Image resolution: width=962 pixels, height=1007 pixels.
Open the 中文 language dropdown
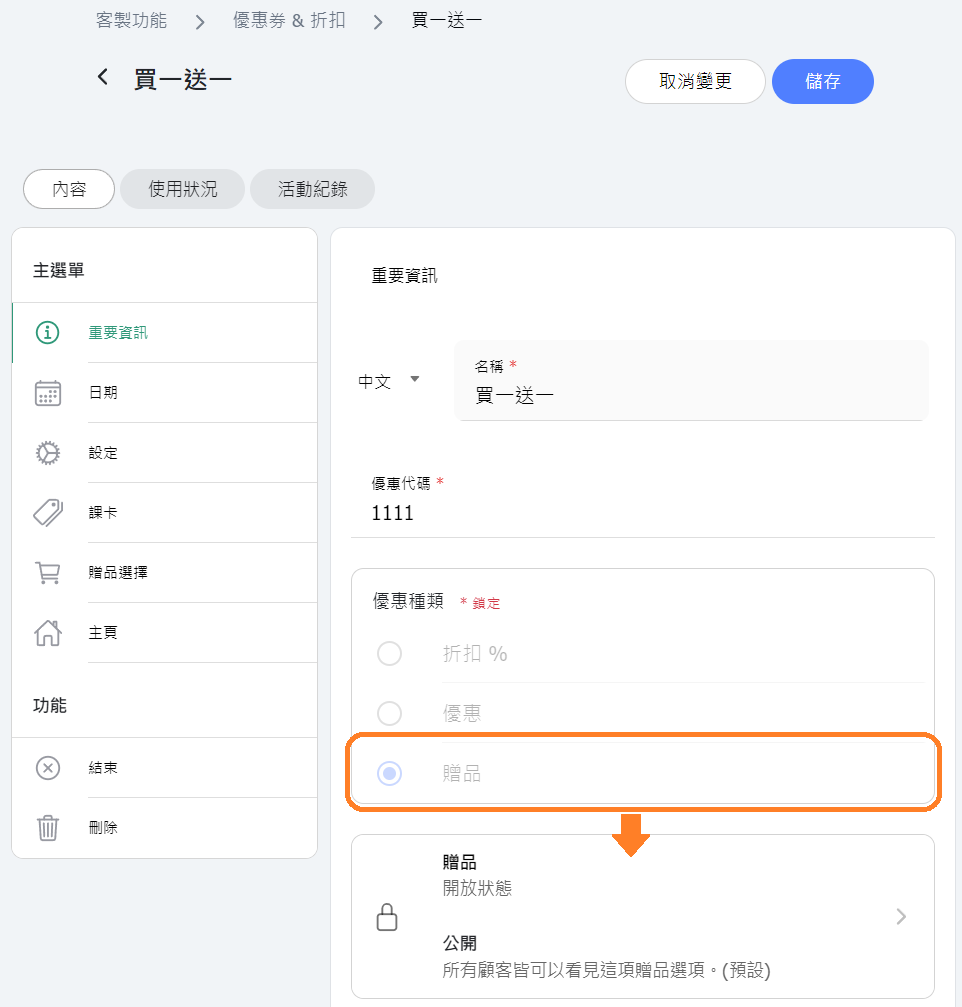[389, 381]
